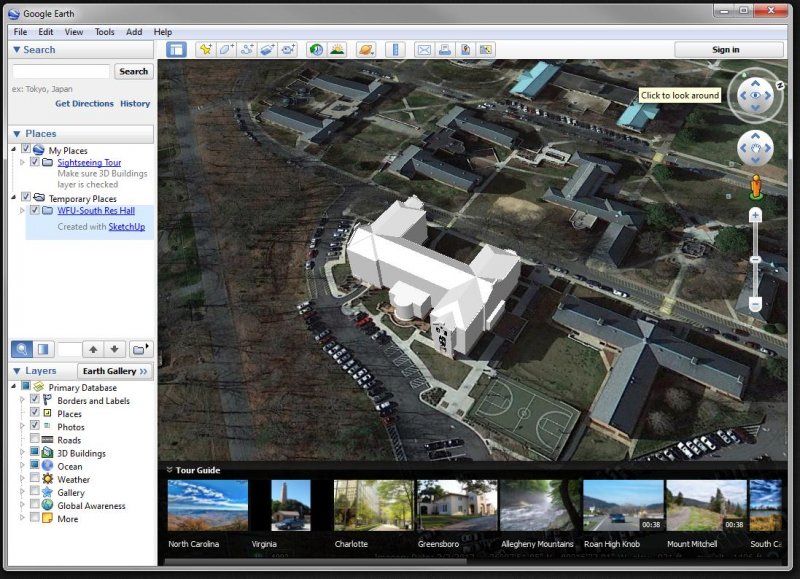Toggle the Borders and Labels layer checkbox

click(x=35, y=399)
